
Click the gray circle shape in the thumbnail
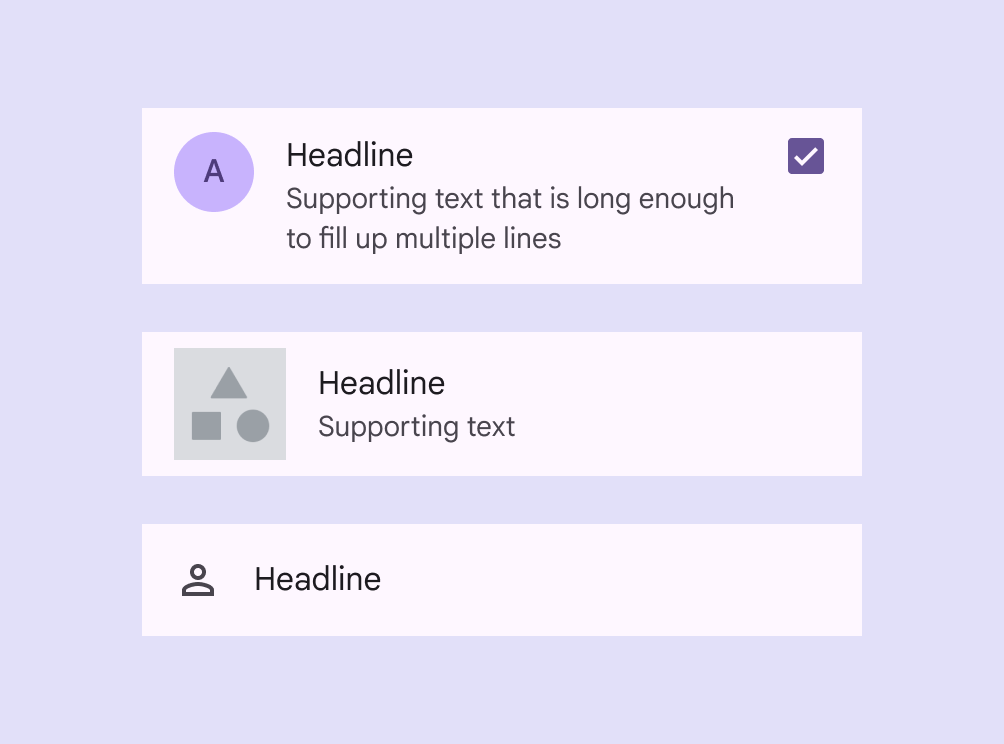point(253,426)
